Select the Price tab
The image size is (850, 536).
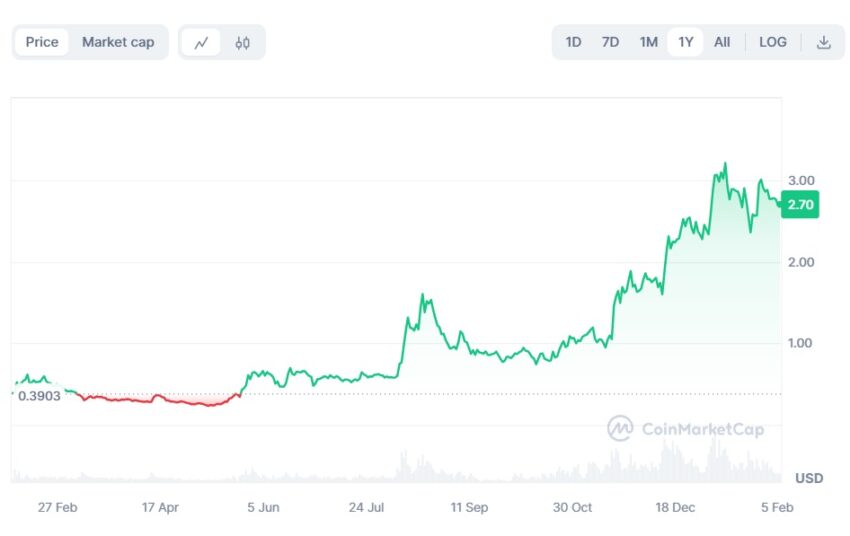pyautogui.click(x=42, y=42)
